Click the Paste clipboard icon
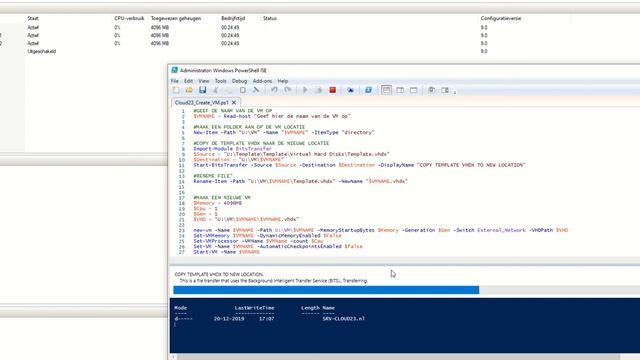Image resolution: width=640 pixels, height=360 pixels. tap(242, 90)
